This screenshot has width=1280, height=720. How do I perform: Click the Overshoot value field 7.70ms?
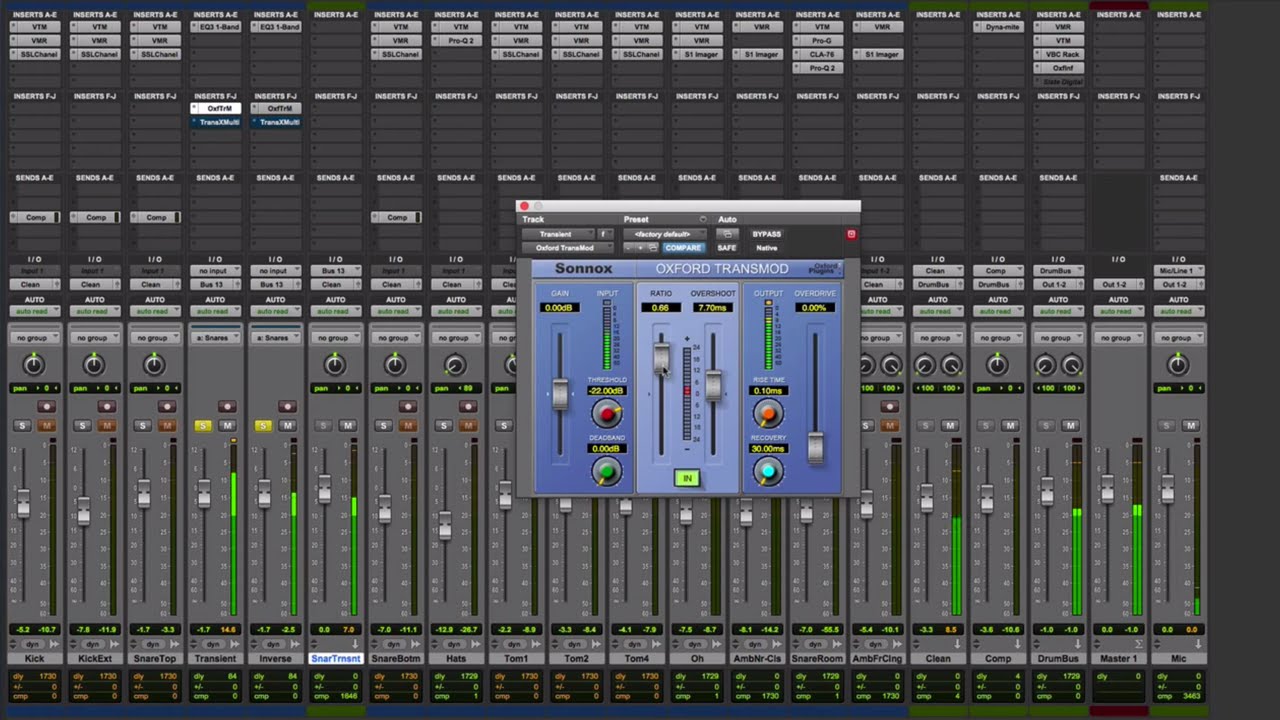[x=713, y=308]
